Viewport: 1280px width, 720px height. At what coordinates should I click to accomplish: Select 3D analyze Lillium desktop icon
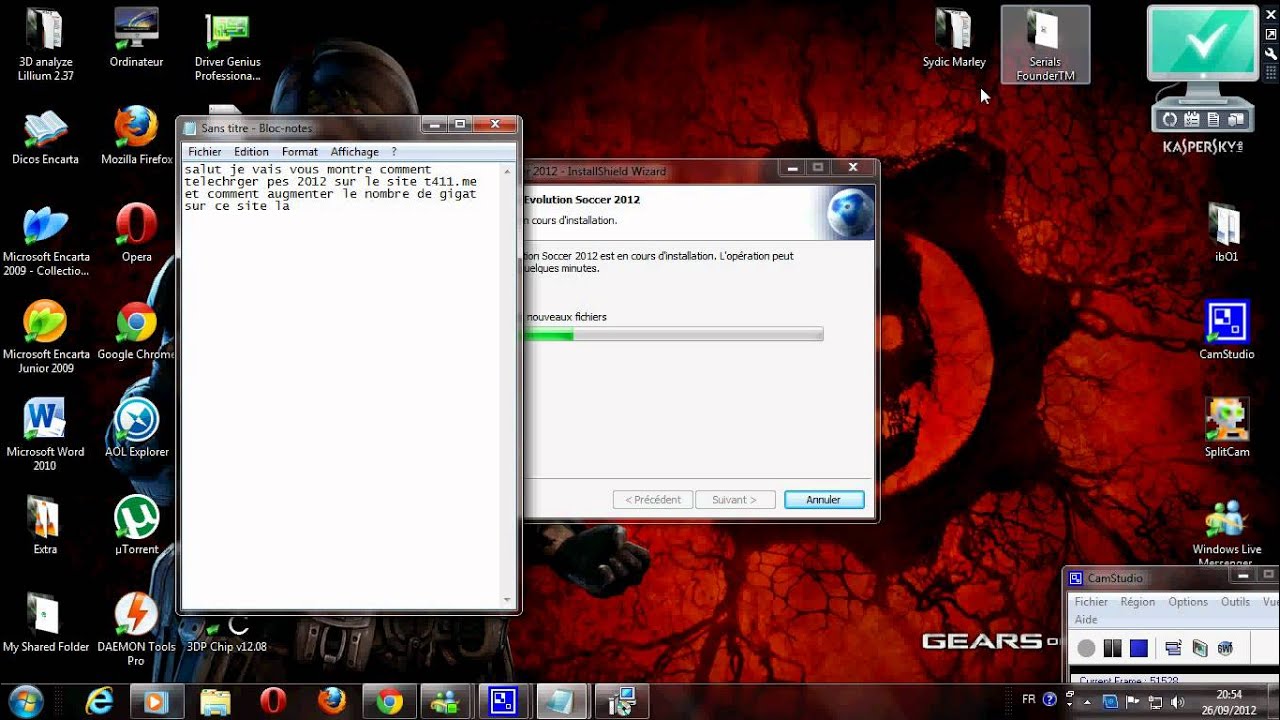(x=46, y=45)
